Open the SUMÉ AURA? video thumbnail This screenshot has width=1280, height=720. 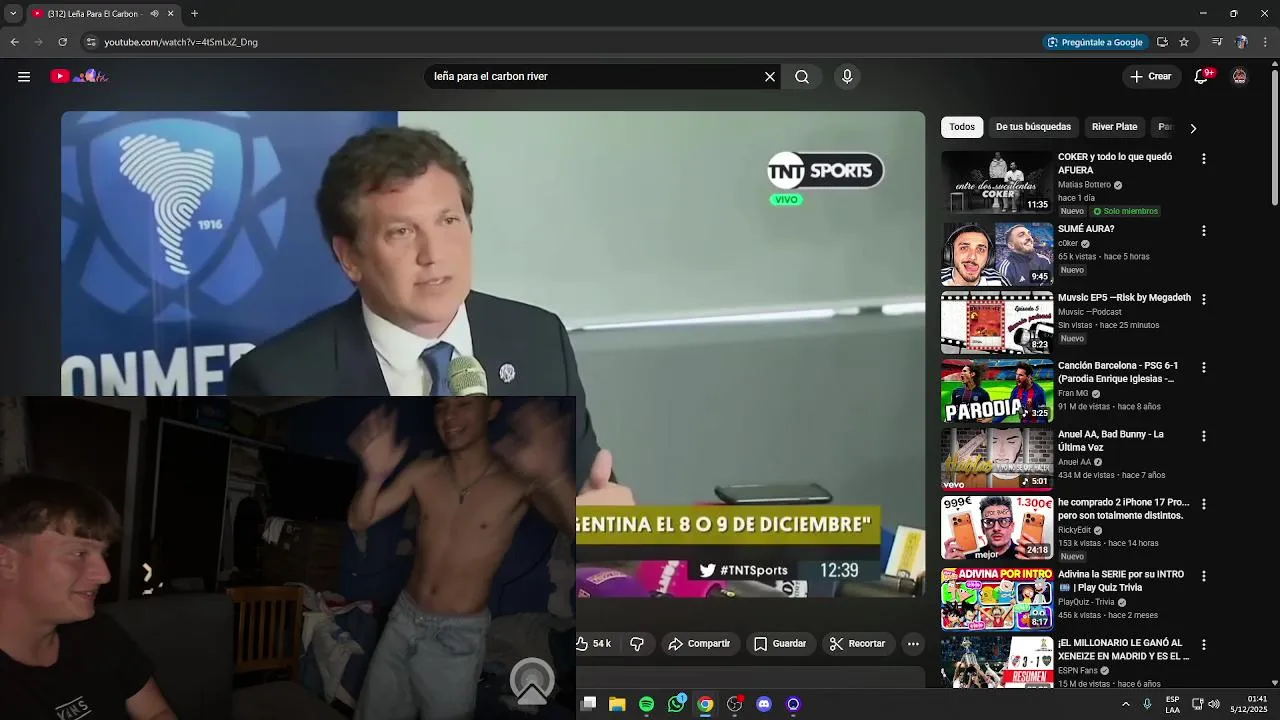[997, 254]
